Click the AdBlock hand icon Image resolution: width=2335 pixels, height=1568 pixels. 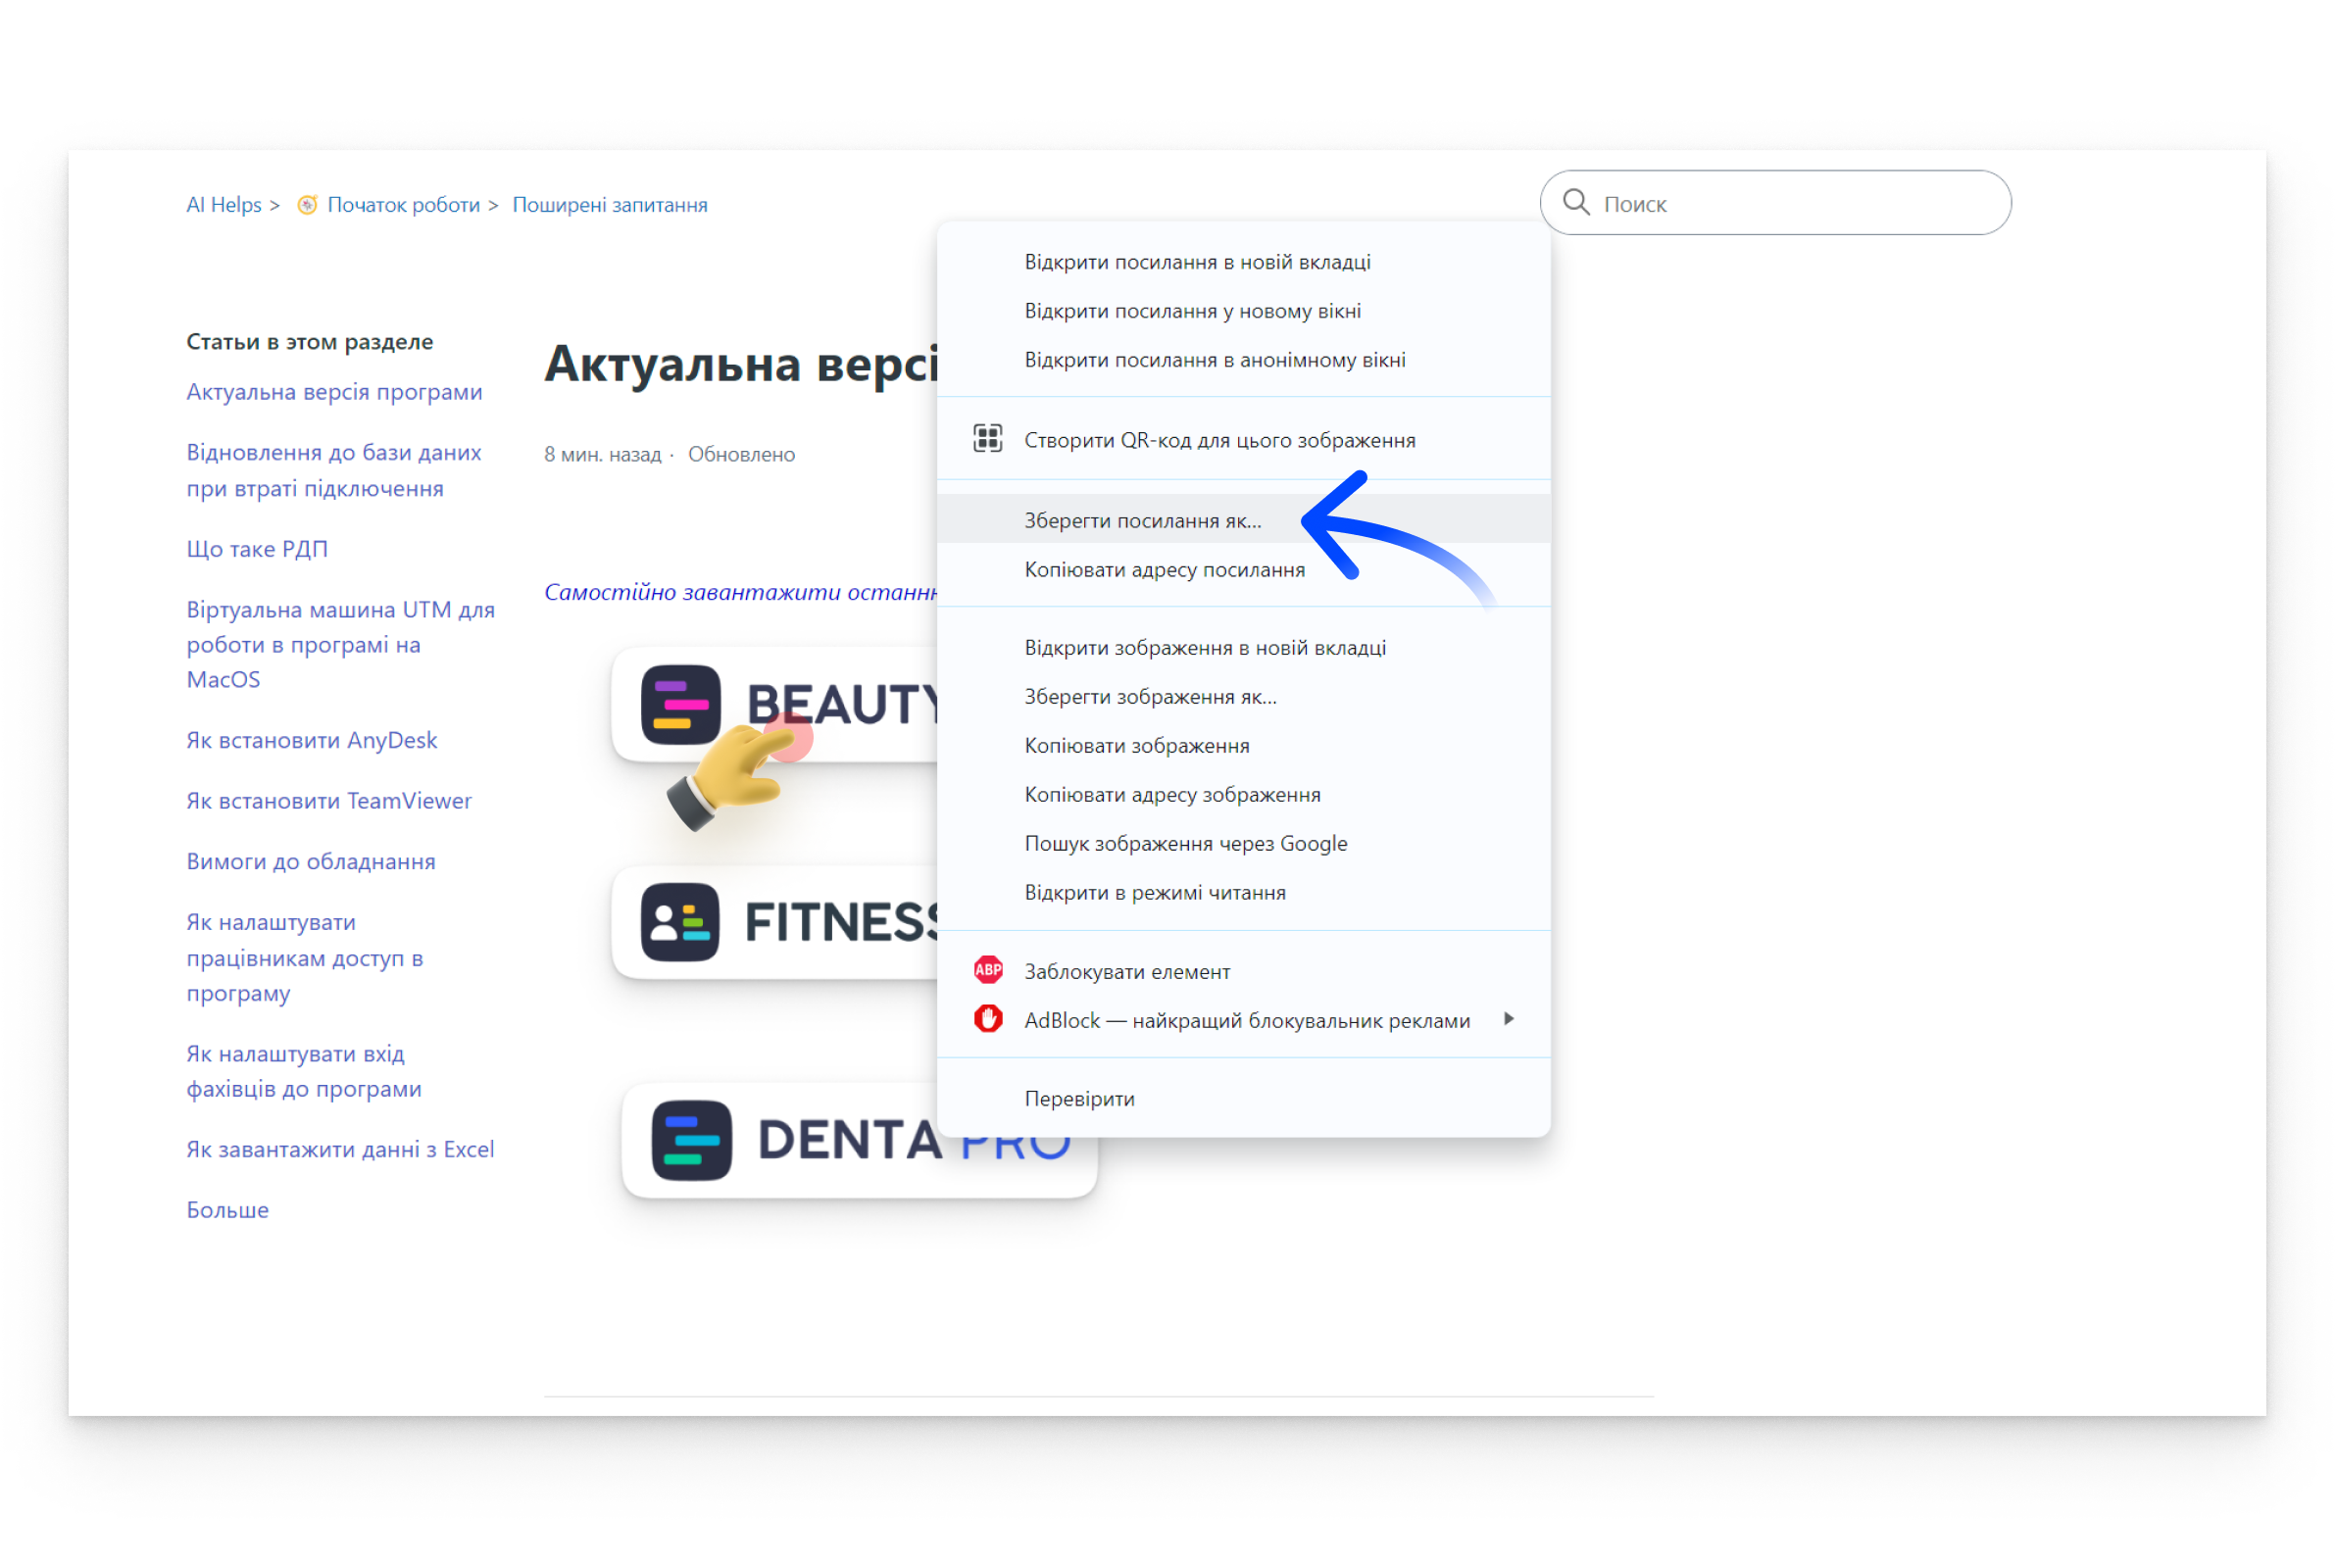pos(988,1018)
